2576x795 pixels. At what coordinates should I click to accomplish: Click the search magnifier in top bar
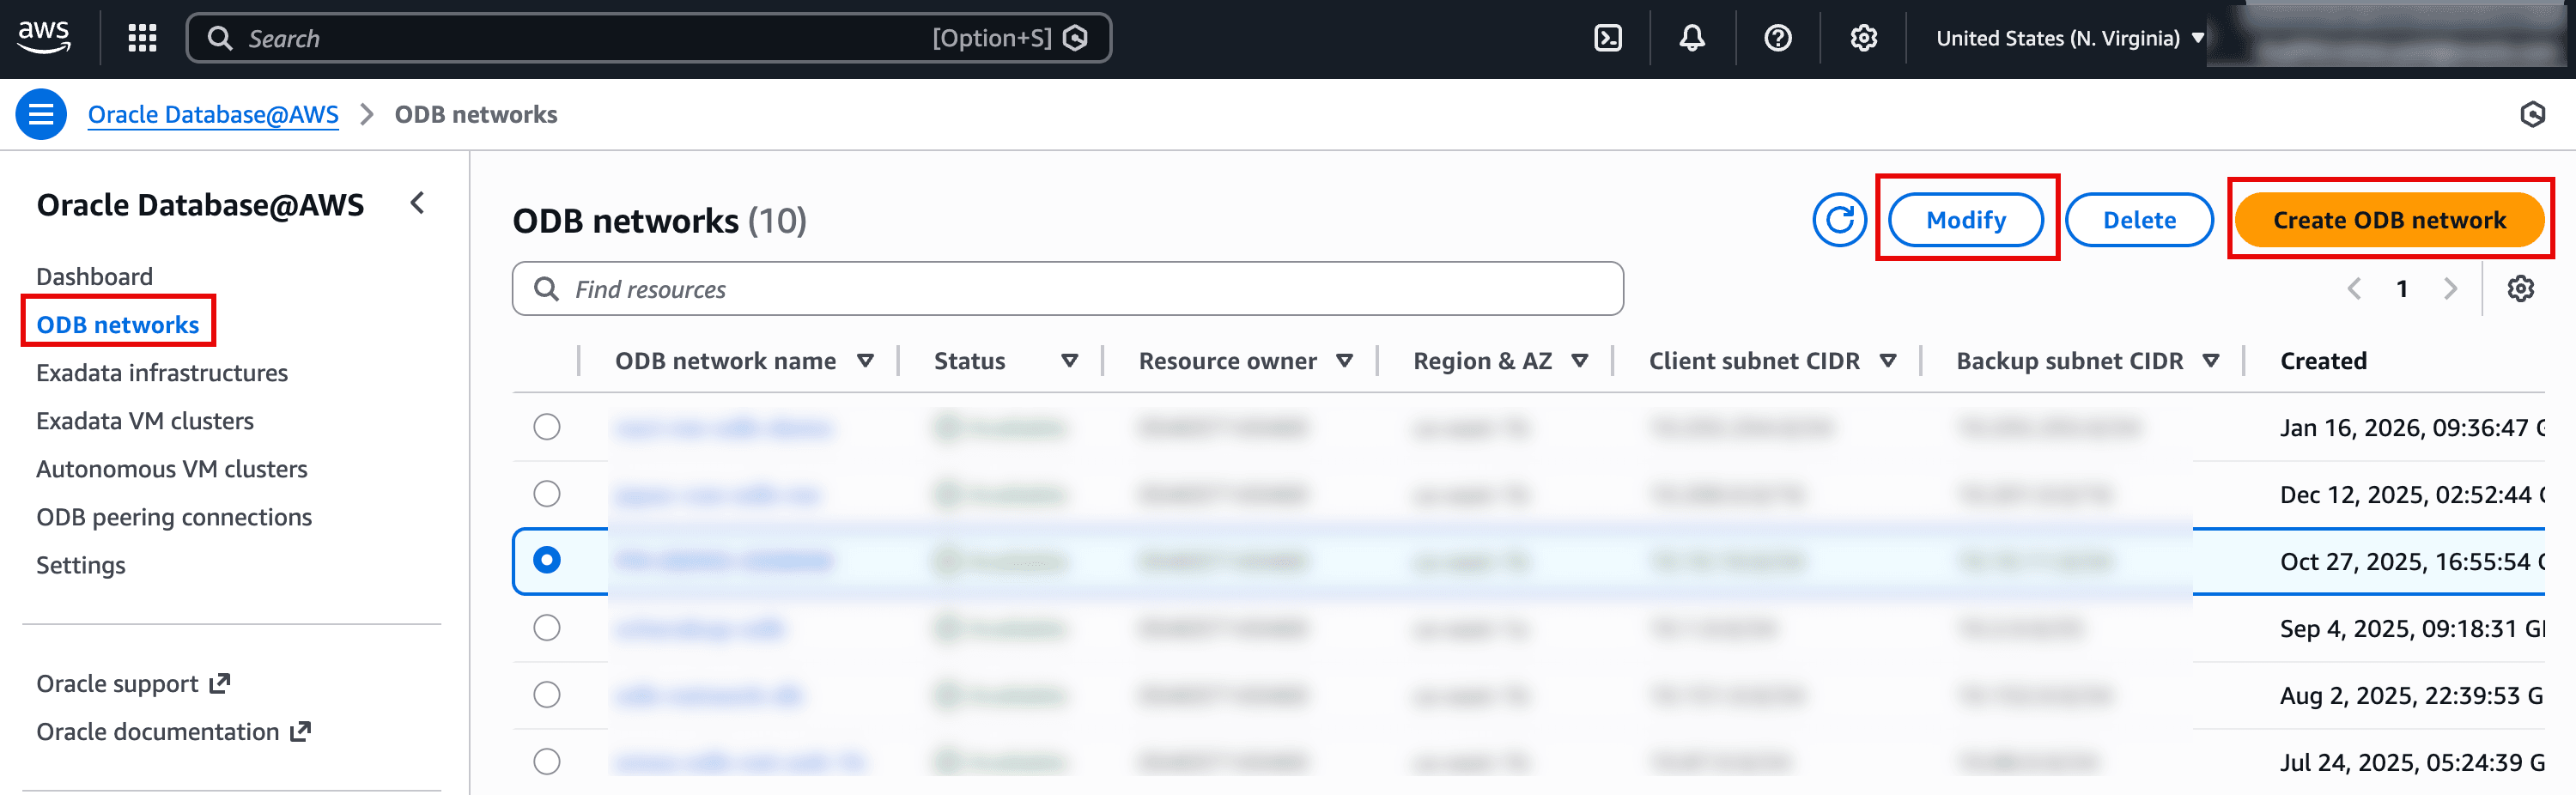(220, 38)
